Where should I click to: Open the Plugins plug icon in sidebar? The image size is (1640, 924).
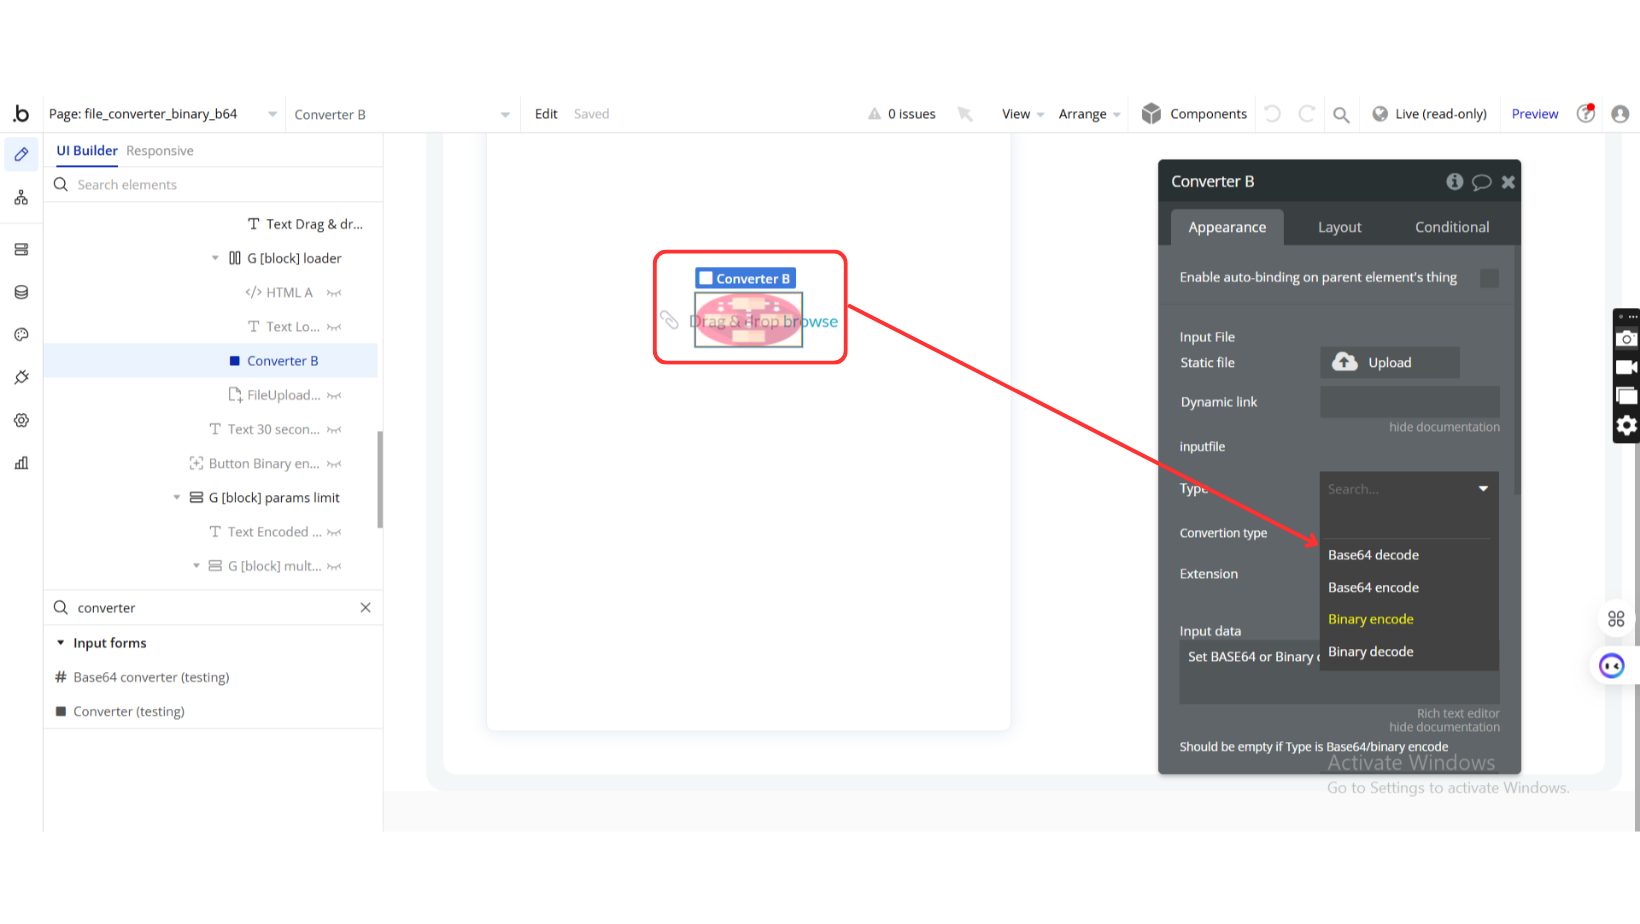click(x=21, y=377)
